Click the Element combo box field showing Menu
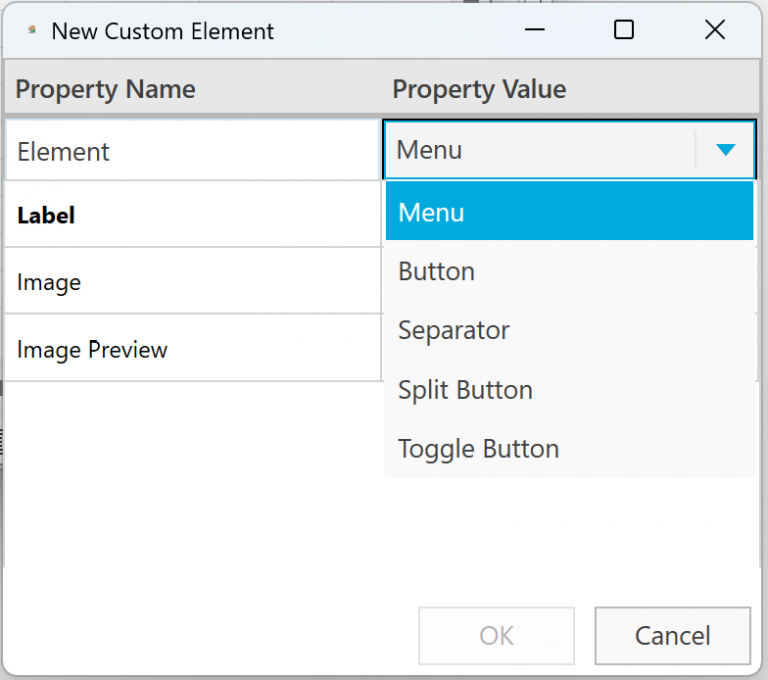Image resolution: width=768 pixels, height=680 pixels. click(x=538, y=150)
